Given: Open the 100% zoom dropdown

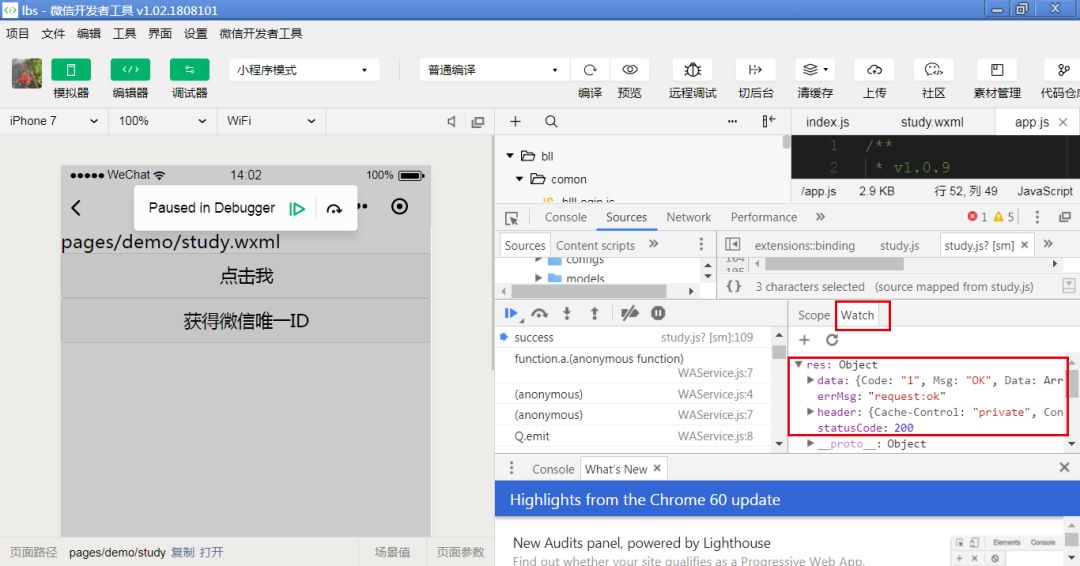Looking at the screenshot, I should (x=162, y=120).
